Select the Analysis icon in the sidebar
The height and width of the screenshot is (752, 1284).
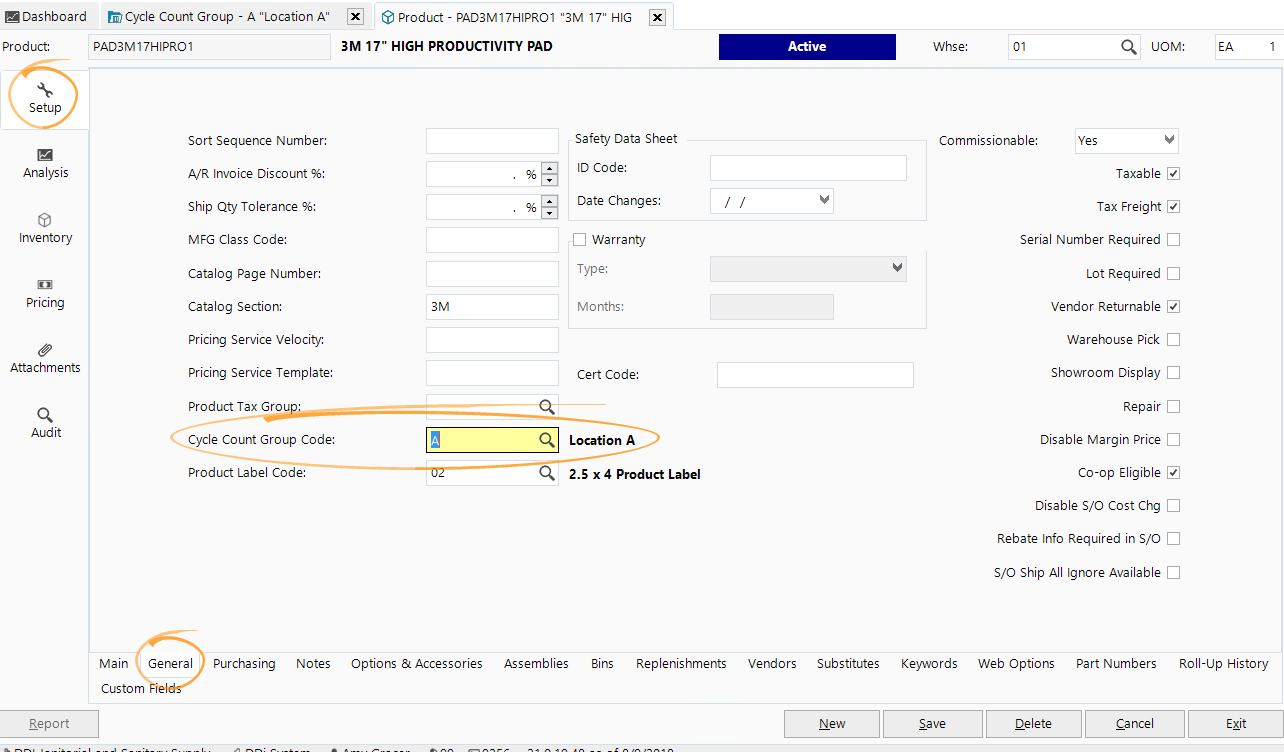tap(44, 162)
